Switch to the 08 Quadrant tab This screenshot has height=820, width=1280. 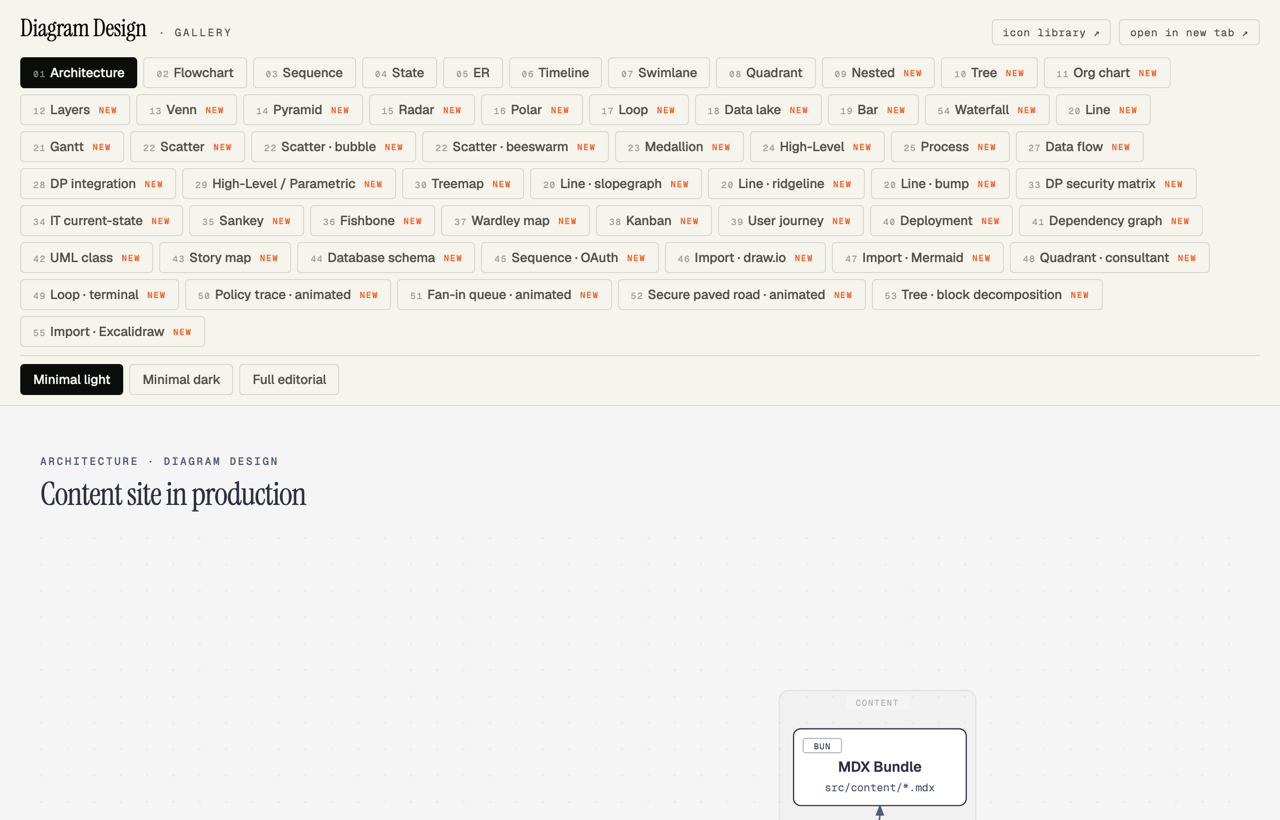click(x=766, y=73)
